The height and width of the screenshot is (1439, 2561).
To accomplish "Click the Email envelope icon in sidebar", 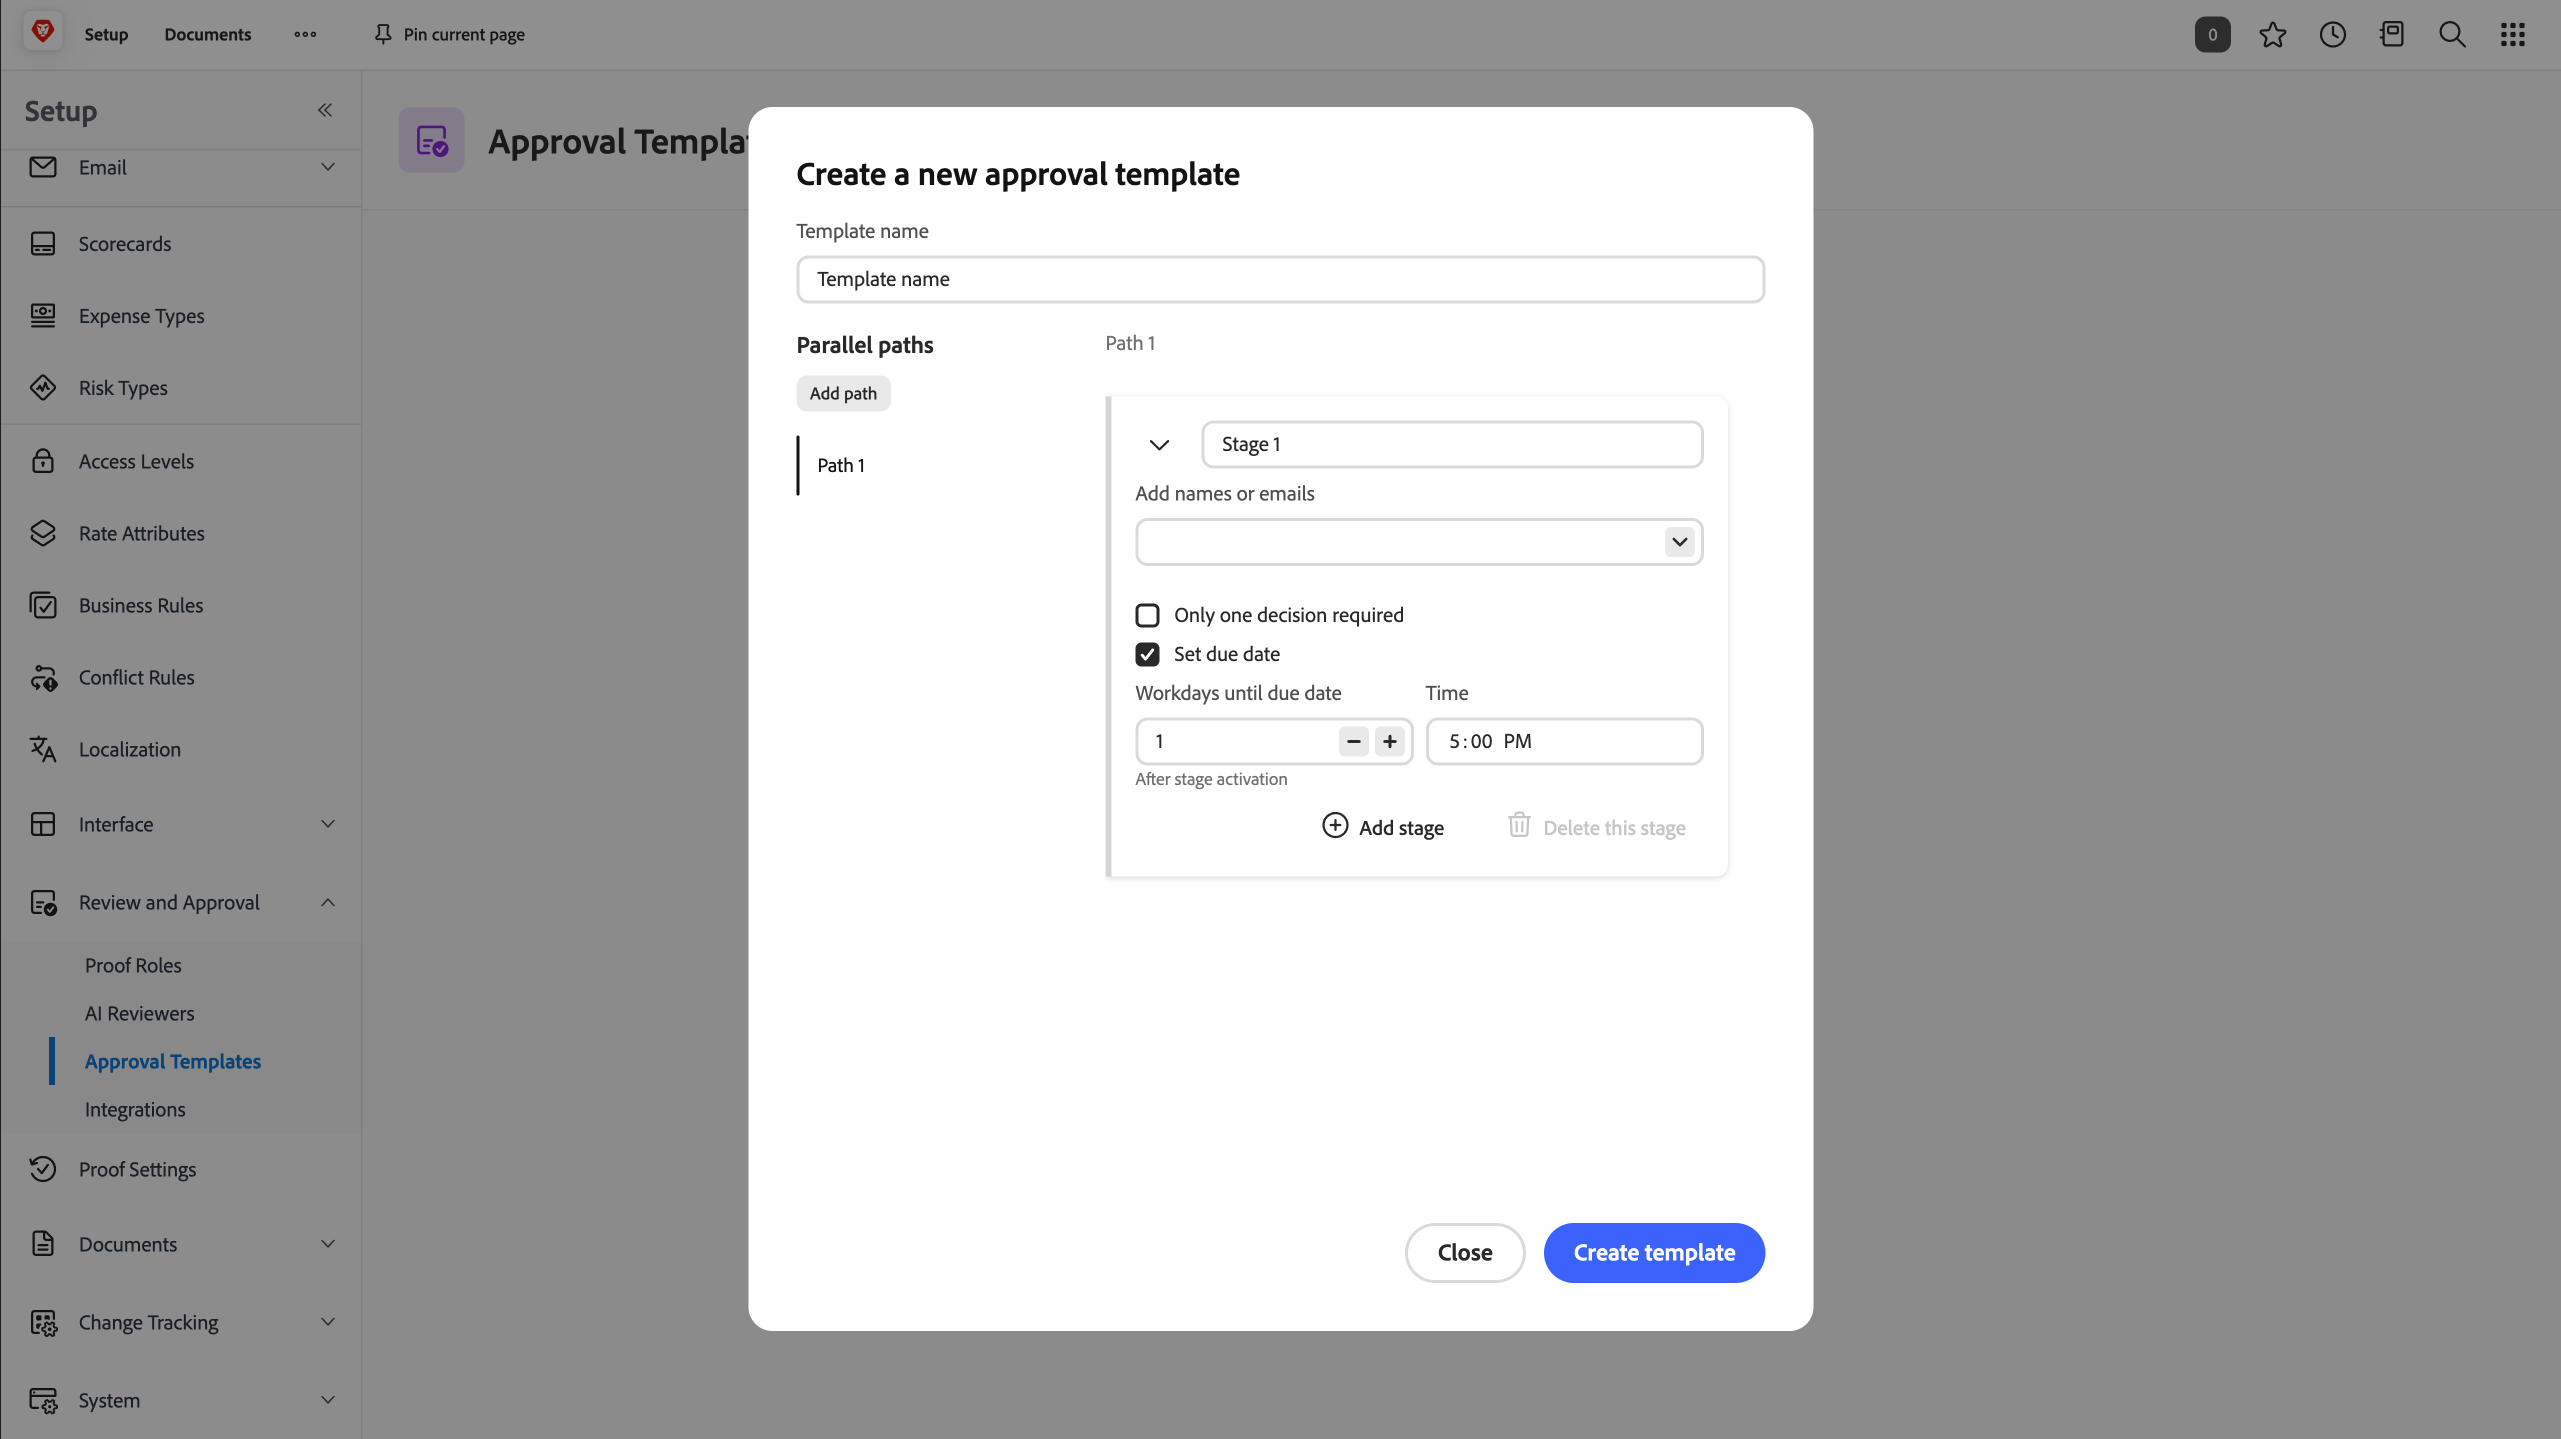I will 43,167.
